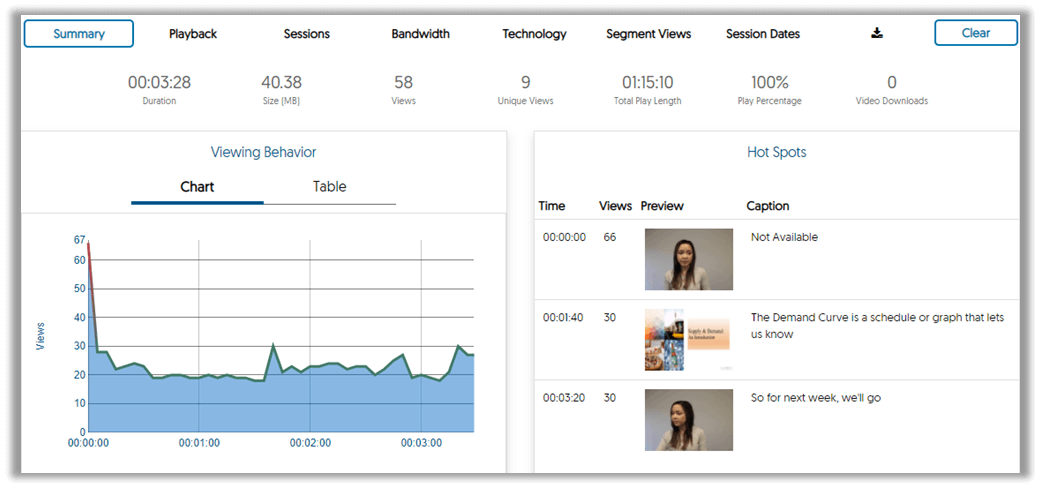1041x488 pixels.
Task: Click the 01:15:10 Total Play Length
Action: 647,82
